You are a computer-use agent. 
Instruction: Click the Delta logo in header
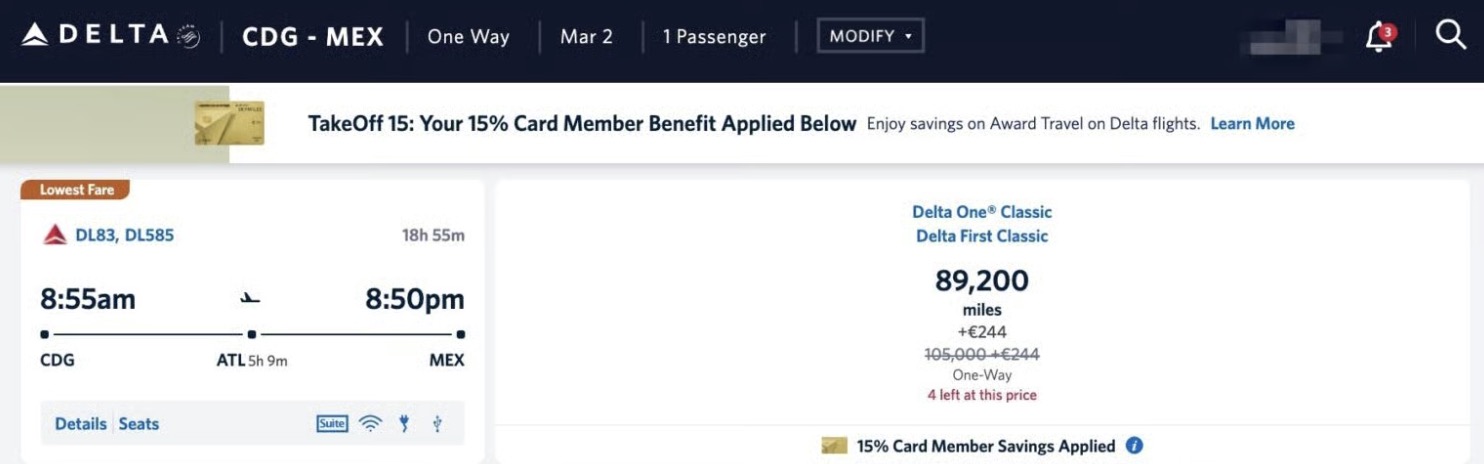pos(110,36)
